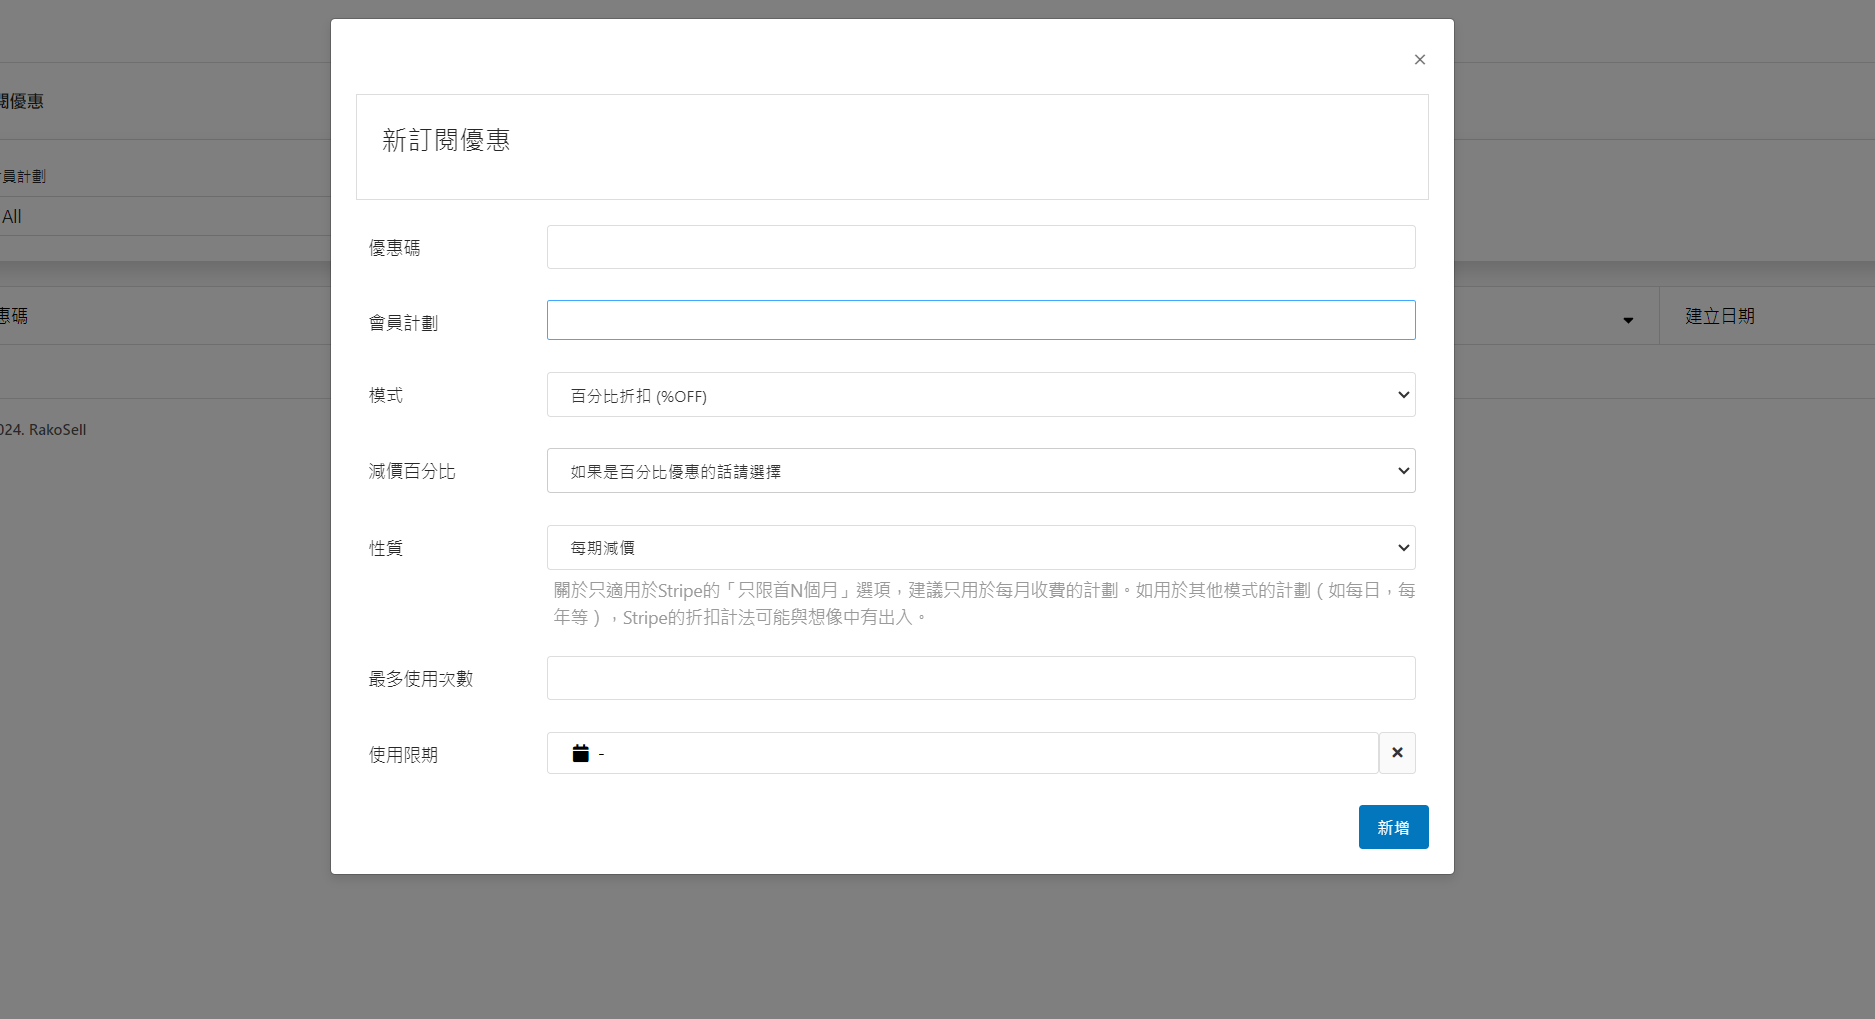Clear the 使用限期 date with the X button

1397,753
